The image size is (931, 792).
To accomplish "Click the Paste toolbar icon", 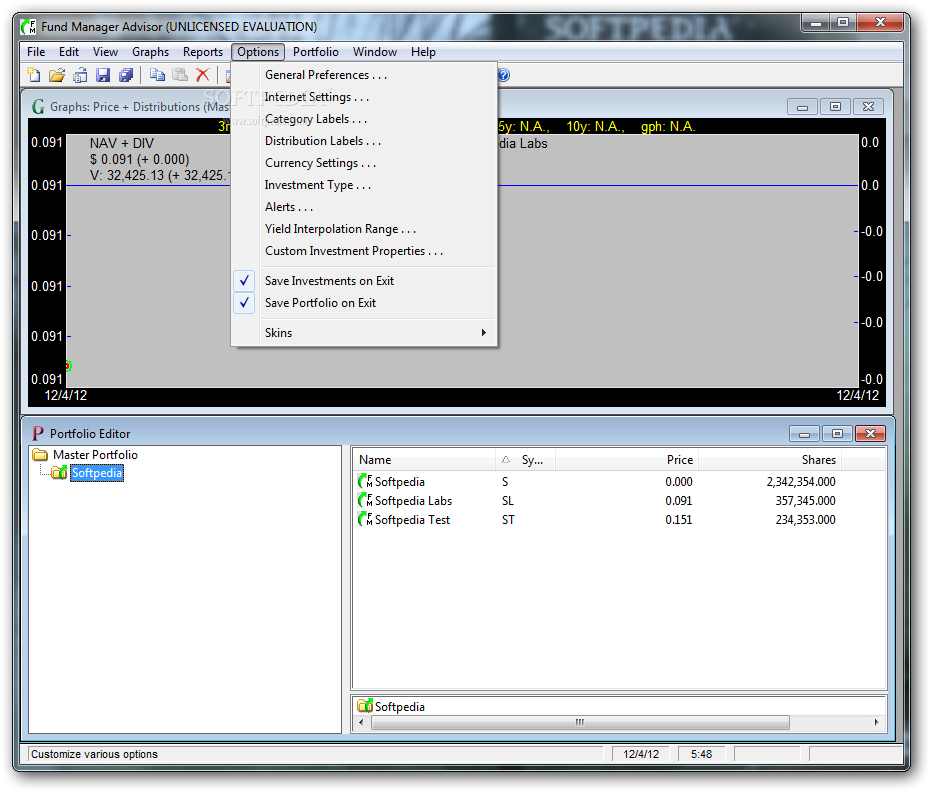I will click(180, 75).
